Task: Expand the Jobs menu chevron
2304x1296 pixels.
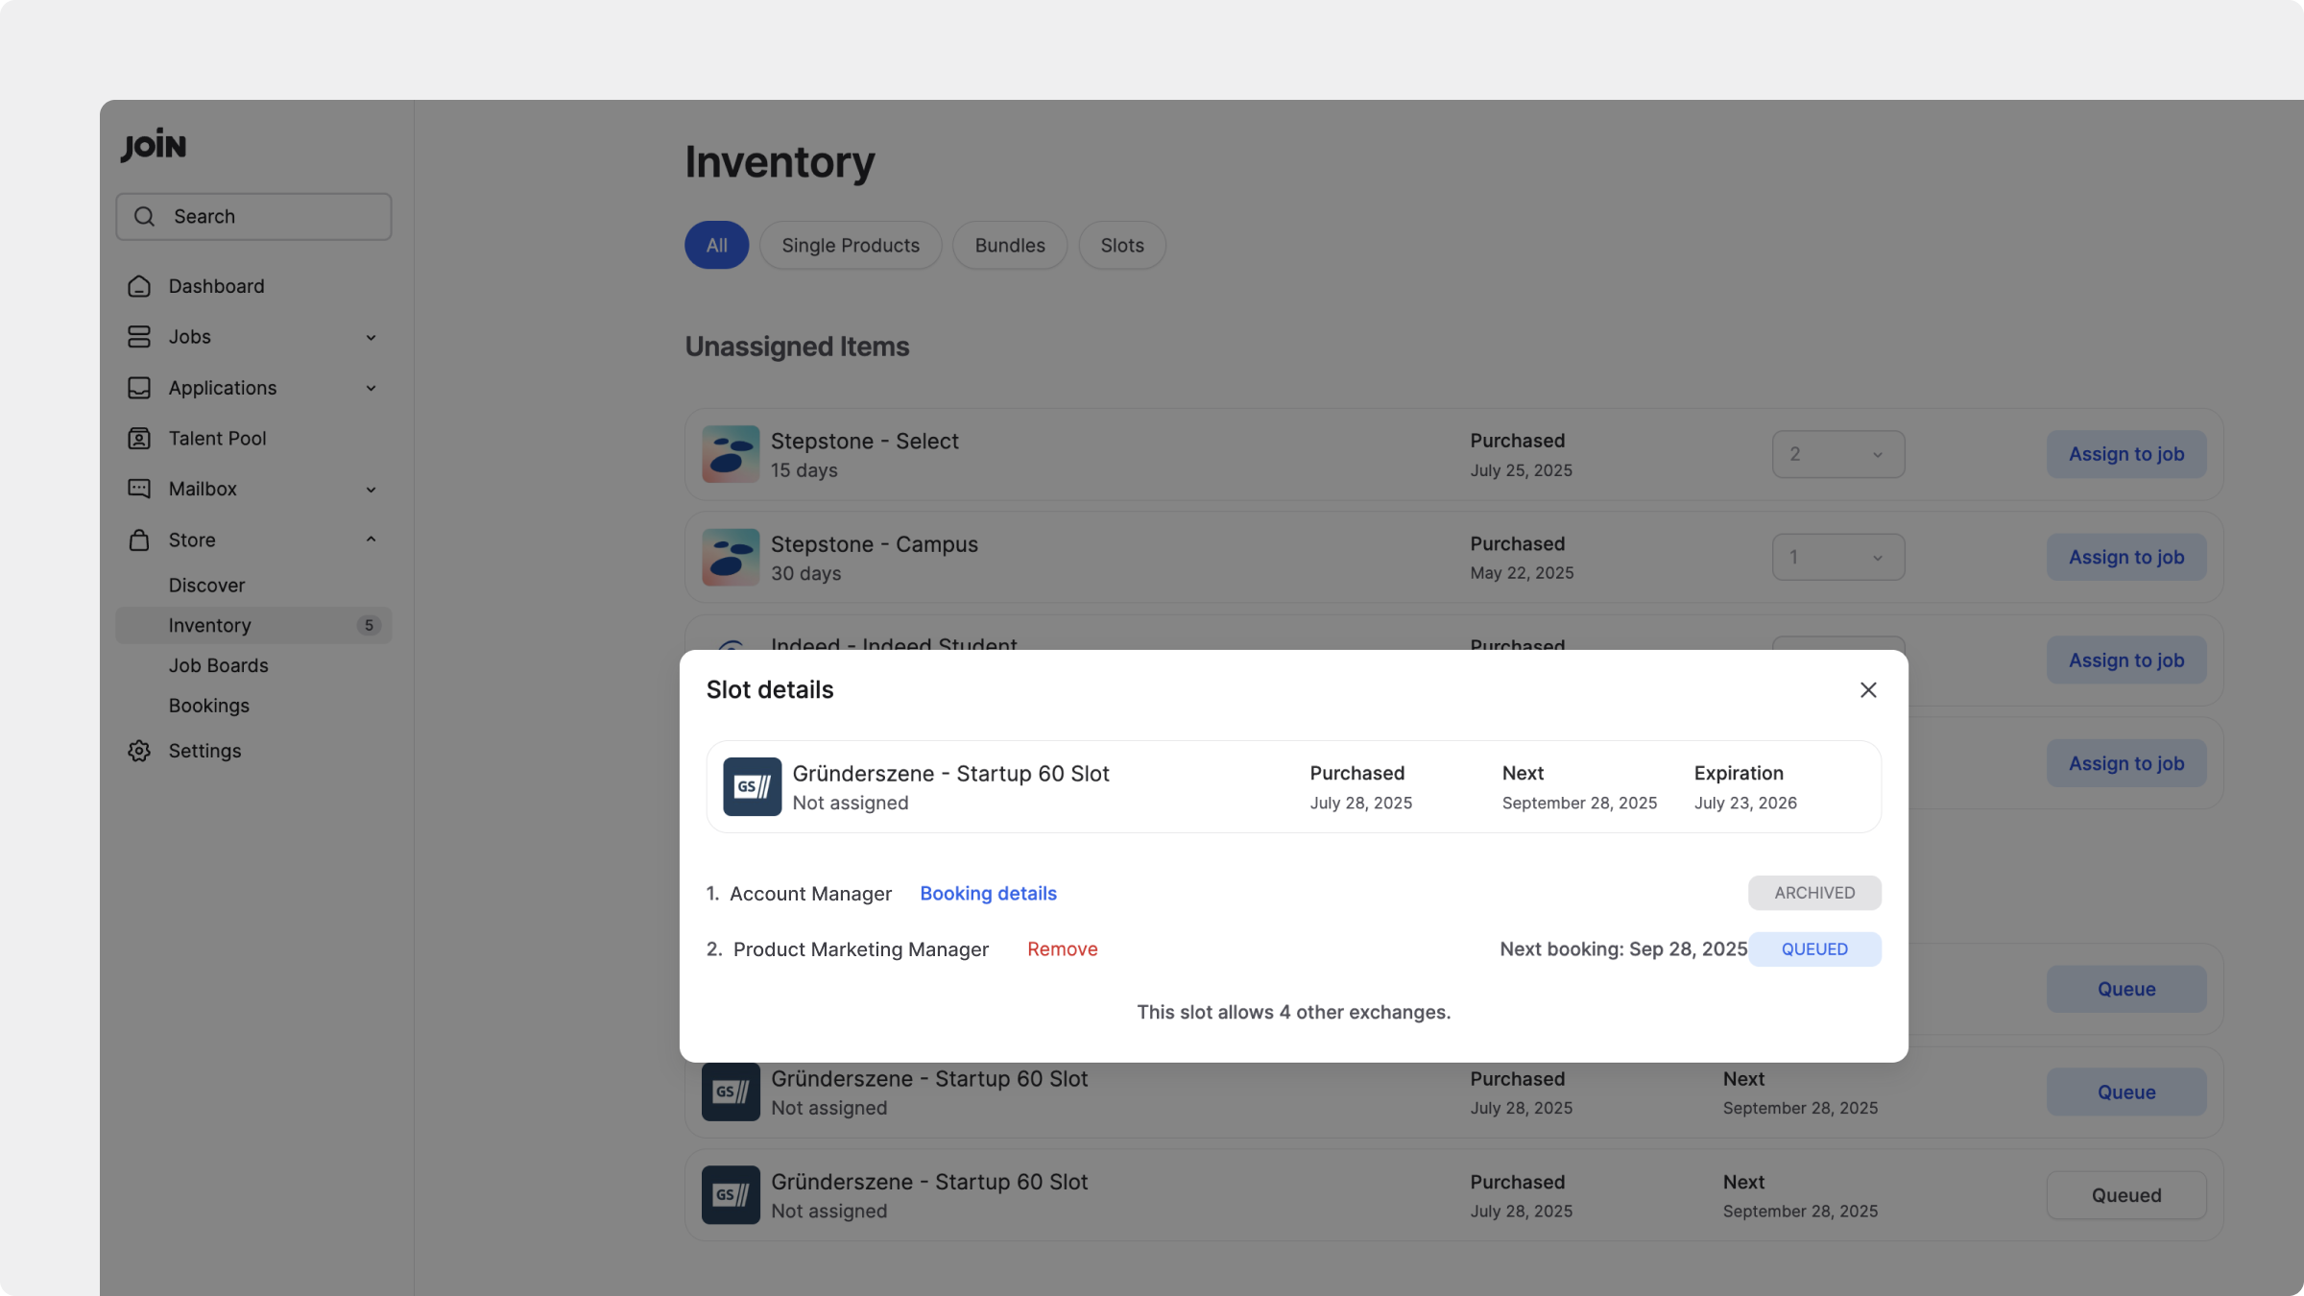Action: [x=371, y=337]
